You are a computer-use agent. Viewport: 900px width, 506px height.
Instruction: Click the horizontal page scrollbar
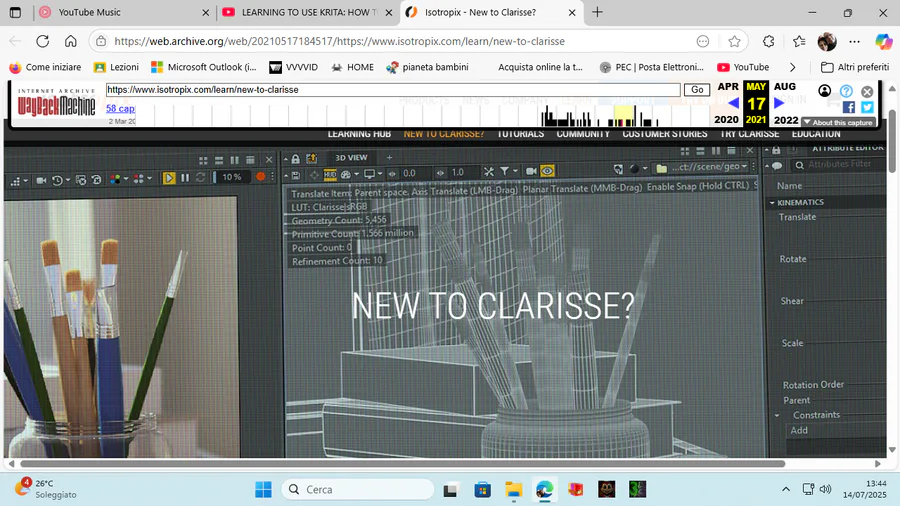coord(402,464)
